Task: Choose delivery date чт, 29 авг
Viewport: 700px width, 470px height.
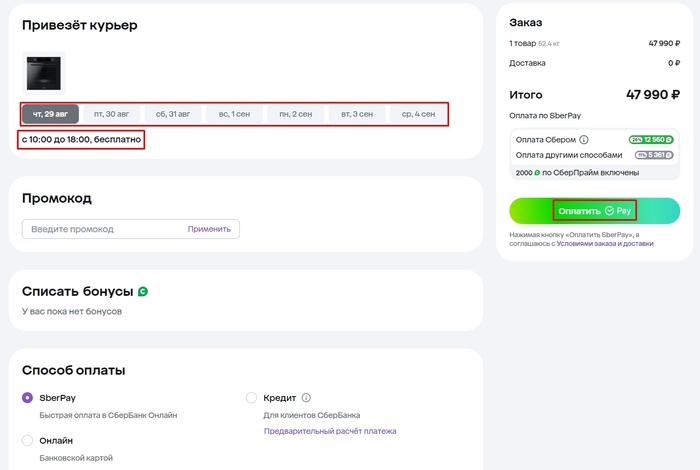Action: click(50, 114)
